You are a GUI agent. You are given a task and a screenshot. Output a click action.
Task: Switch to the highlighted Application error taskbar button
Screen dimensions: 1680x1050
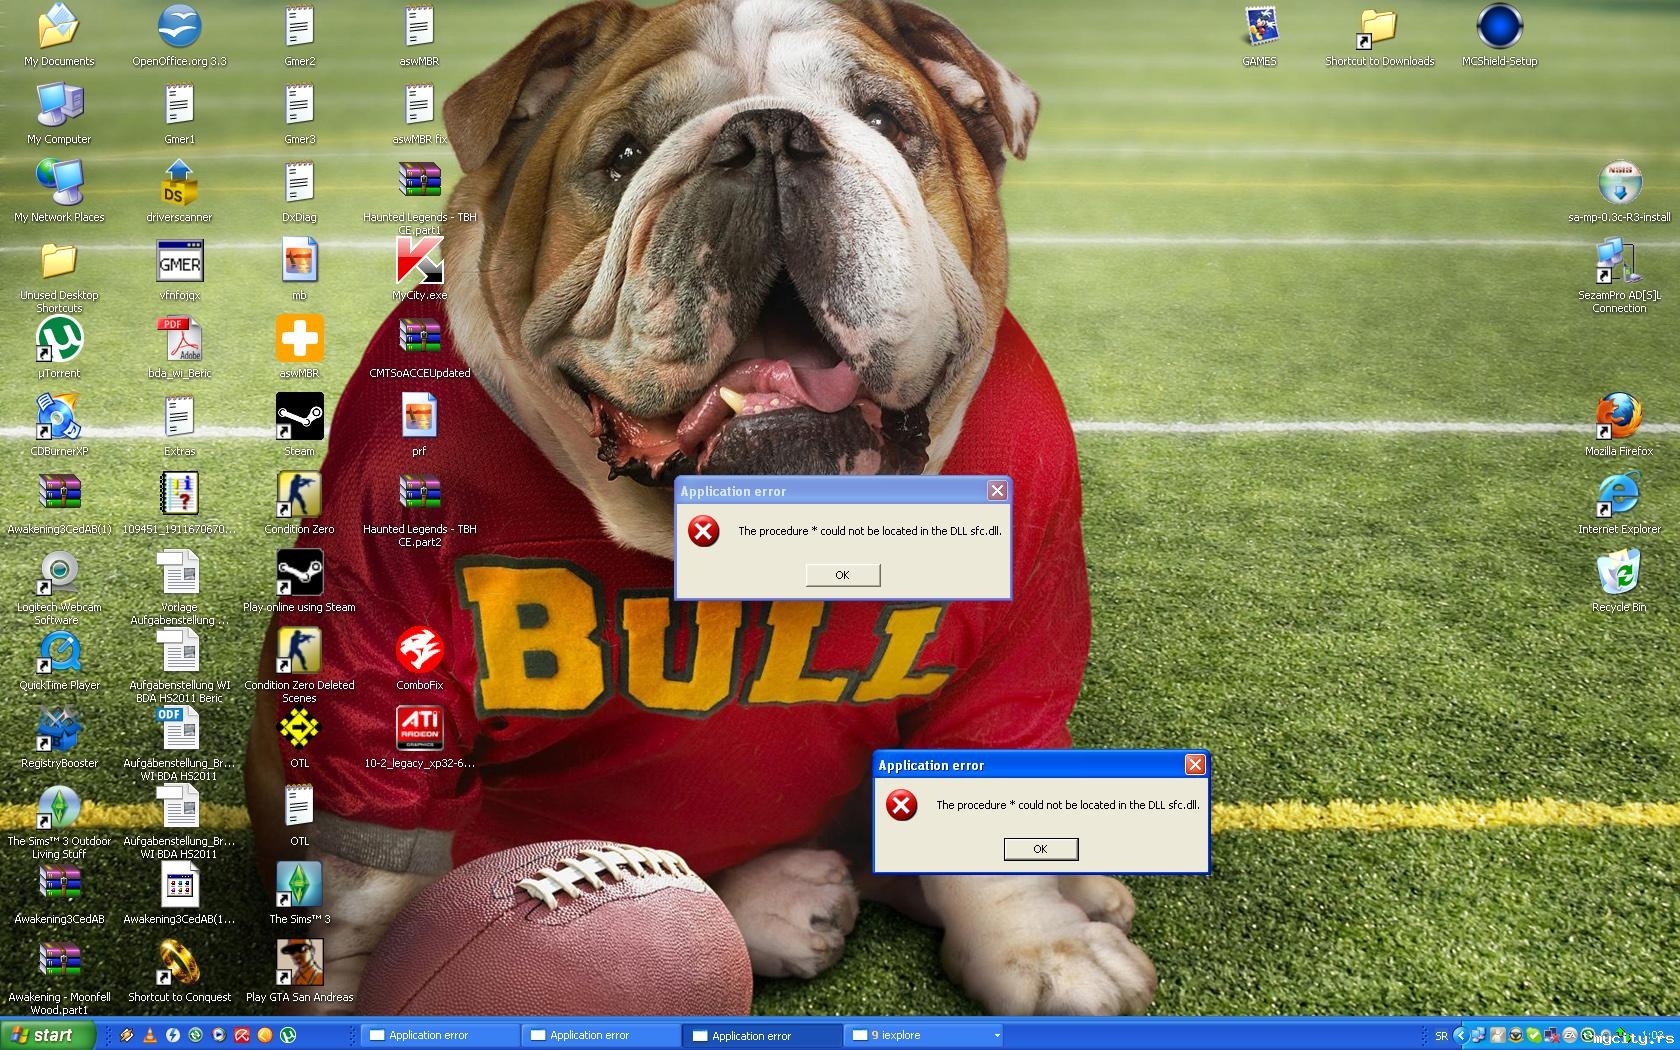762,1035
